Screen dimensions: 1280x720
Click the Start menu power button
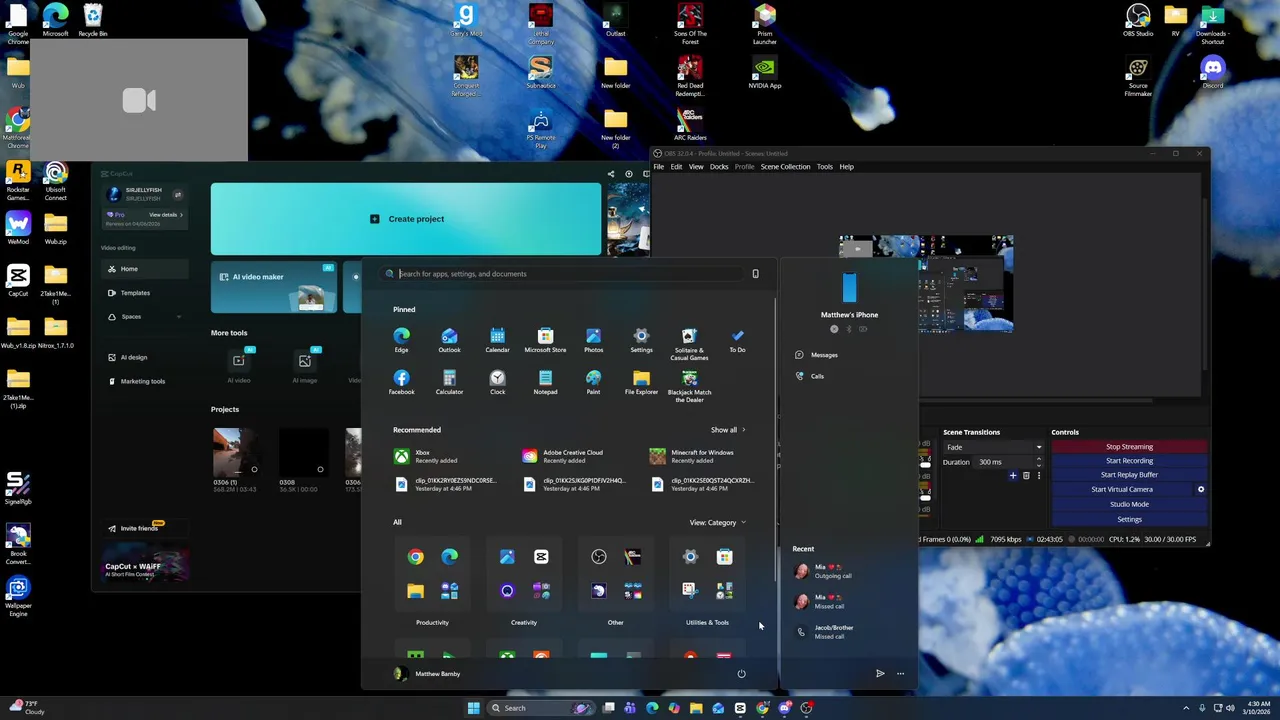pos(741,674)
